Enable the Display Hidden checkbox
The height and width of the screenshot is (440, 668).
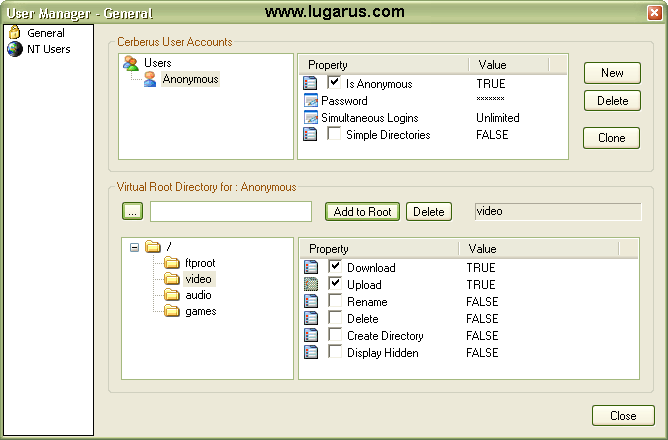coord(335,351)
